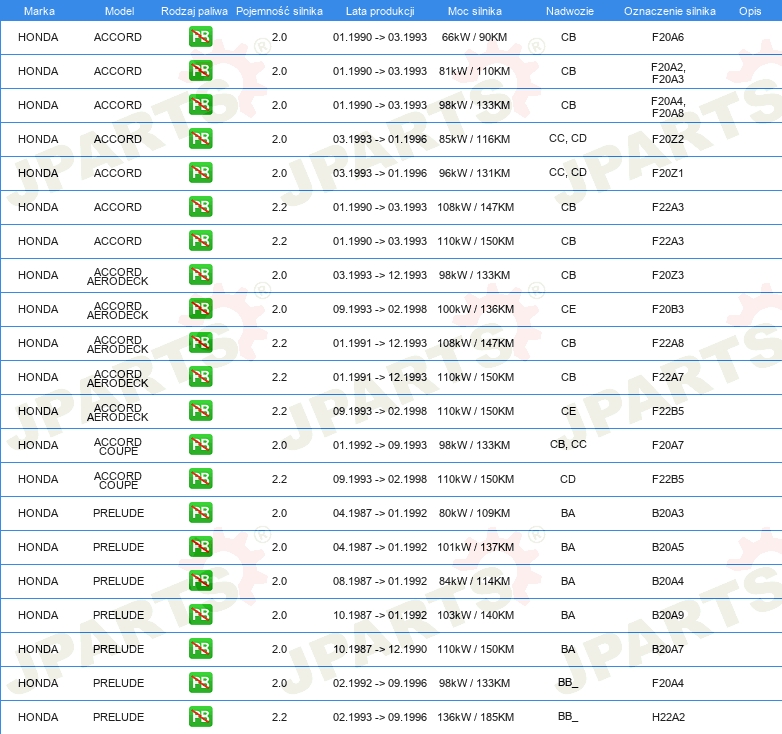Image resolution: width=782 pixels, height=734 pixels.
Task: Click the Moc silnika column header
Action: (474, 11)
